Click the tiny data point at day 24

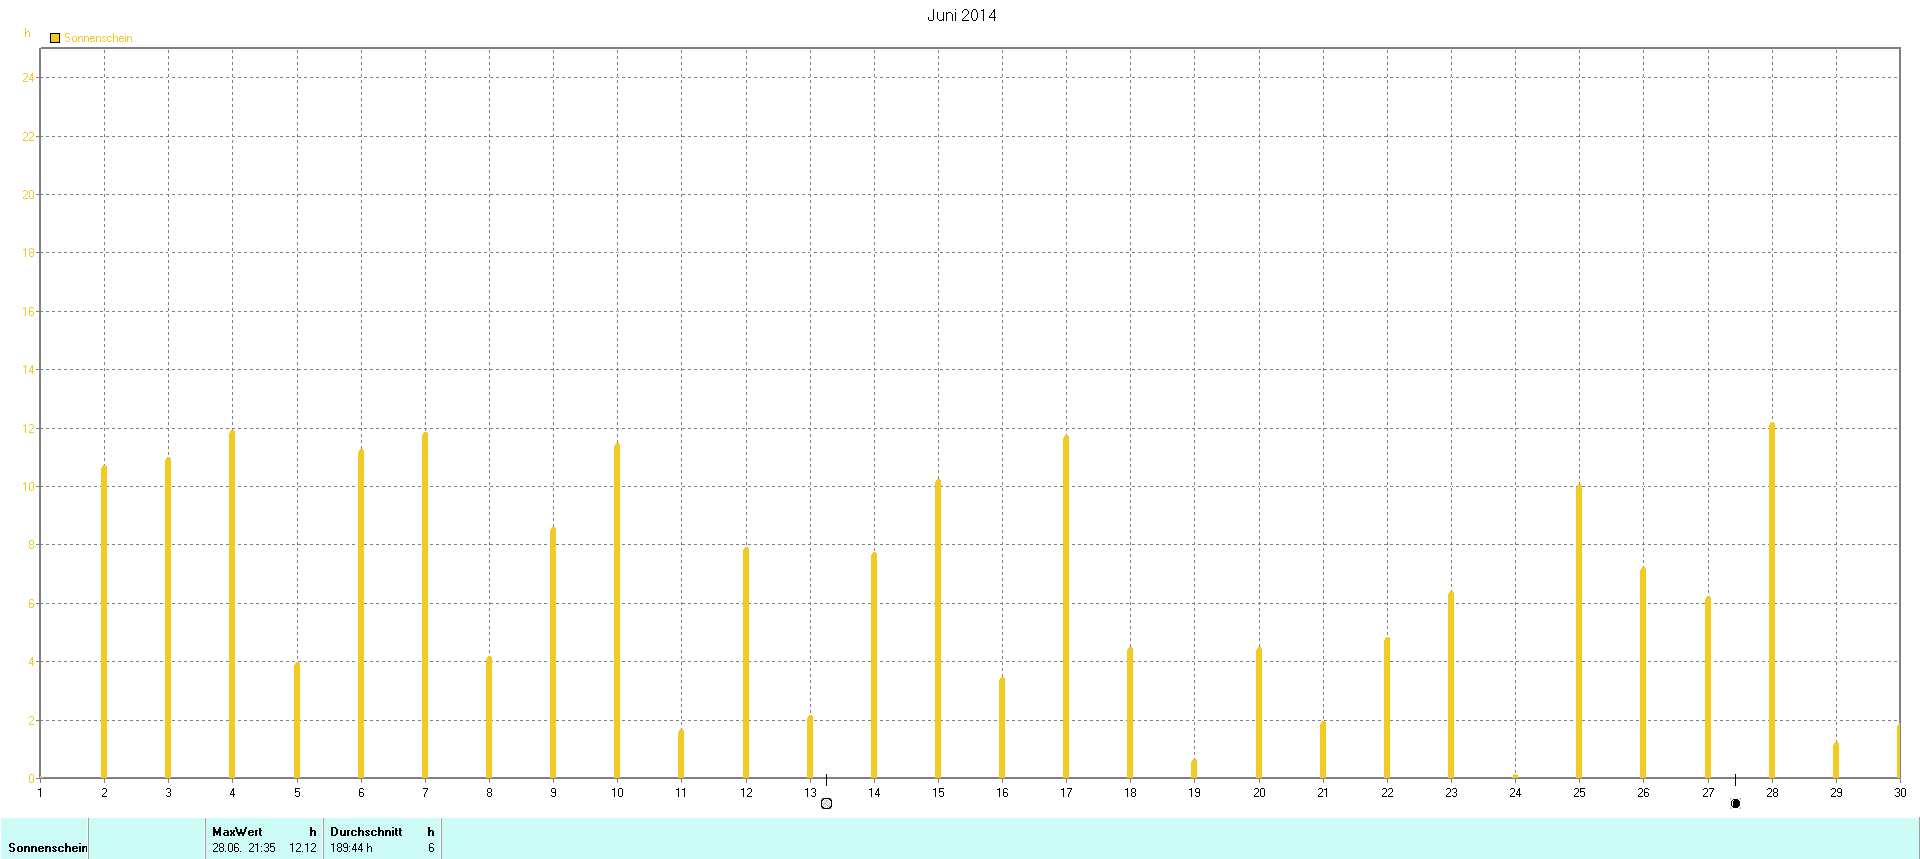pyautogui.click(x=1515, y=775)
